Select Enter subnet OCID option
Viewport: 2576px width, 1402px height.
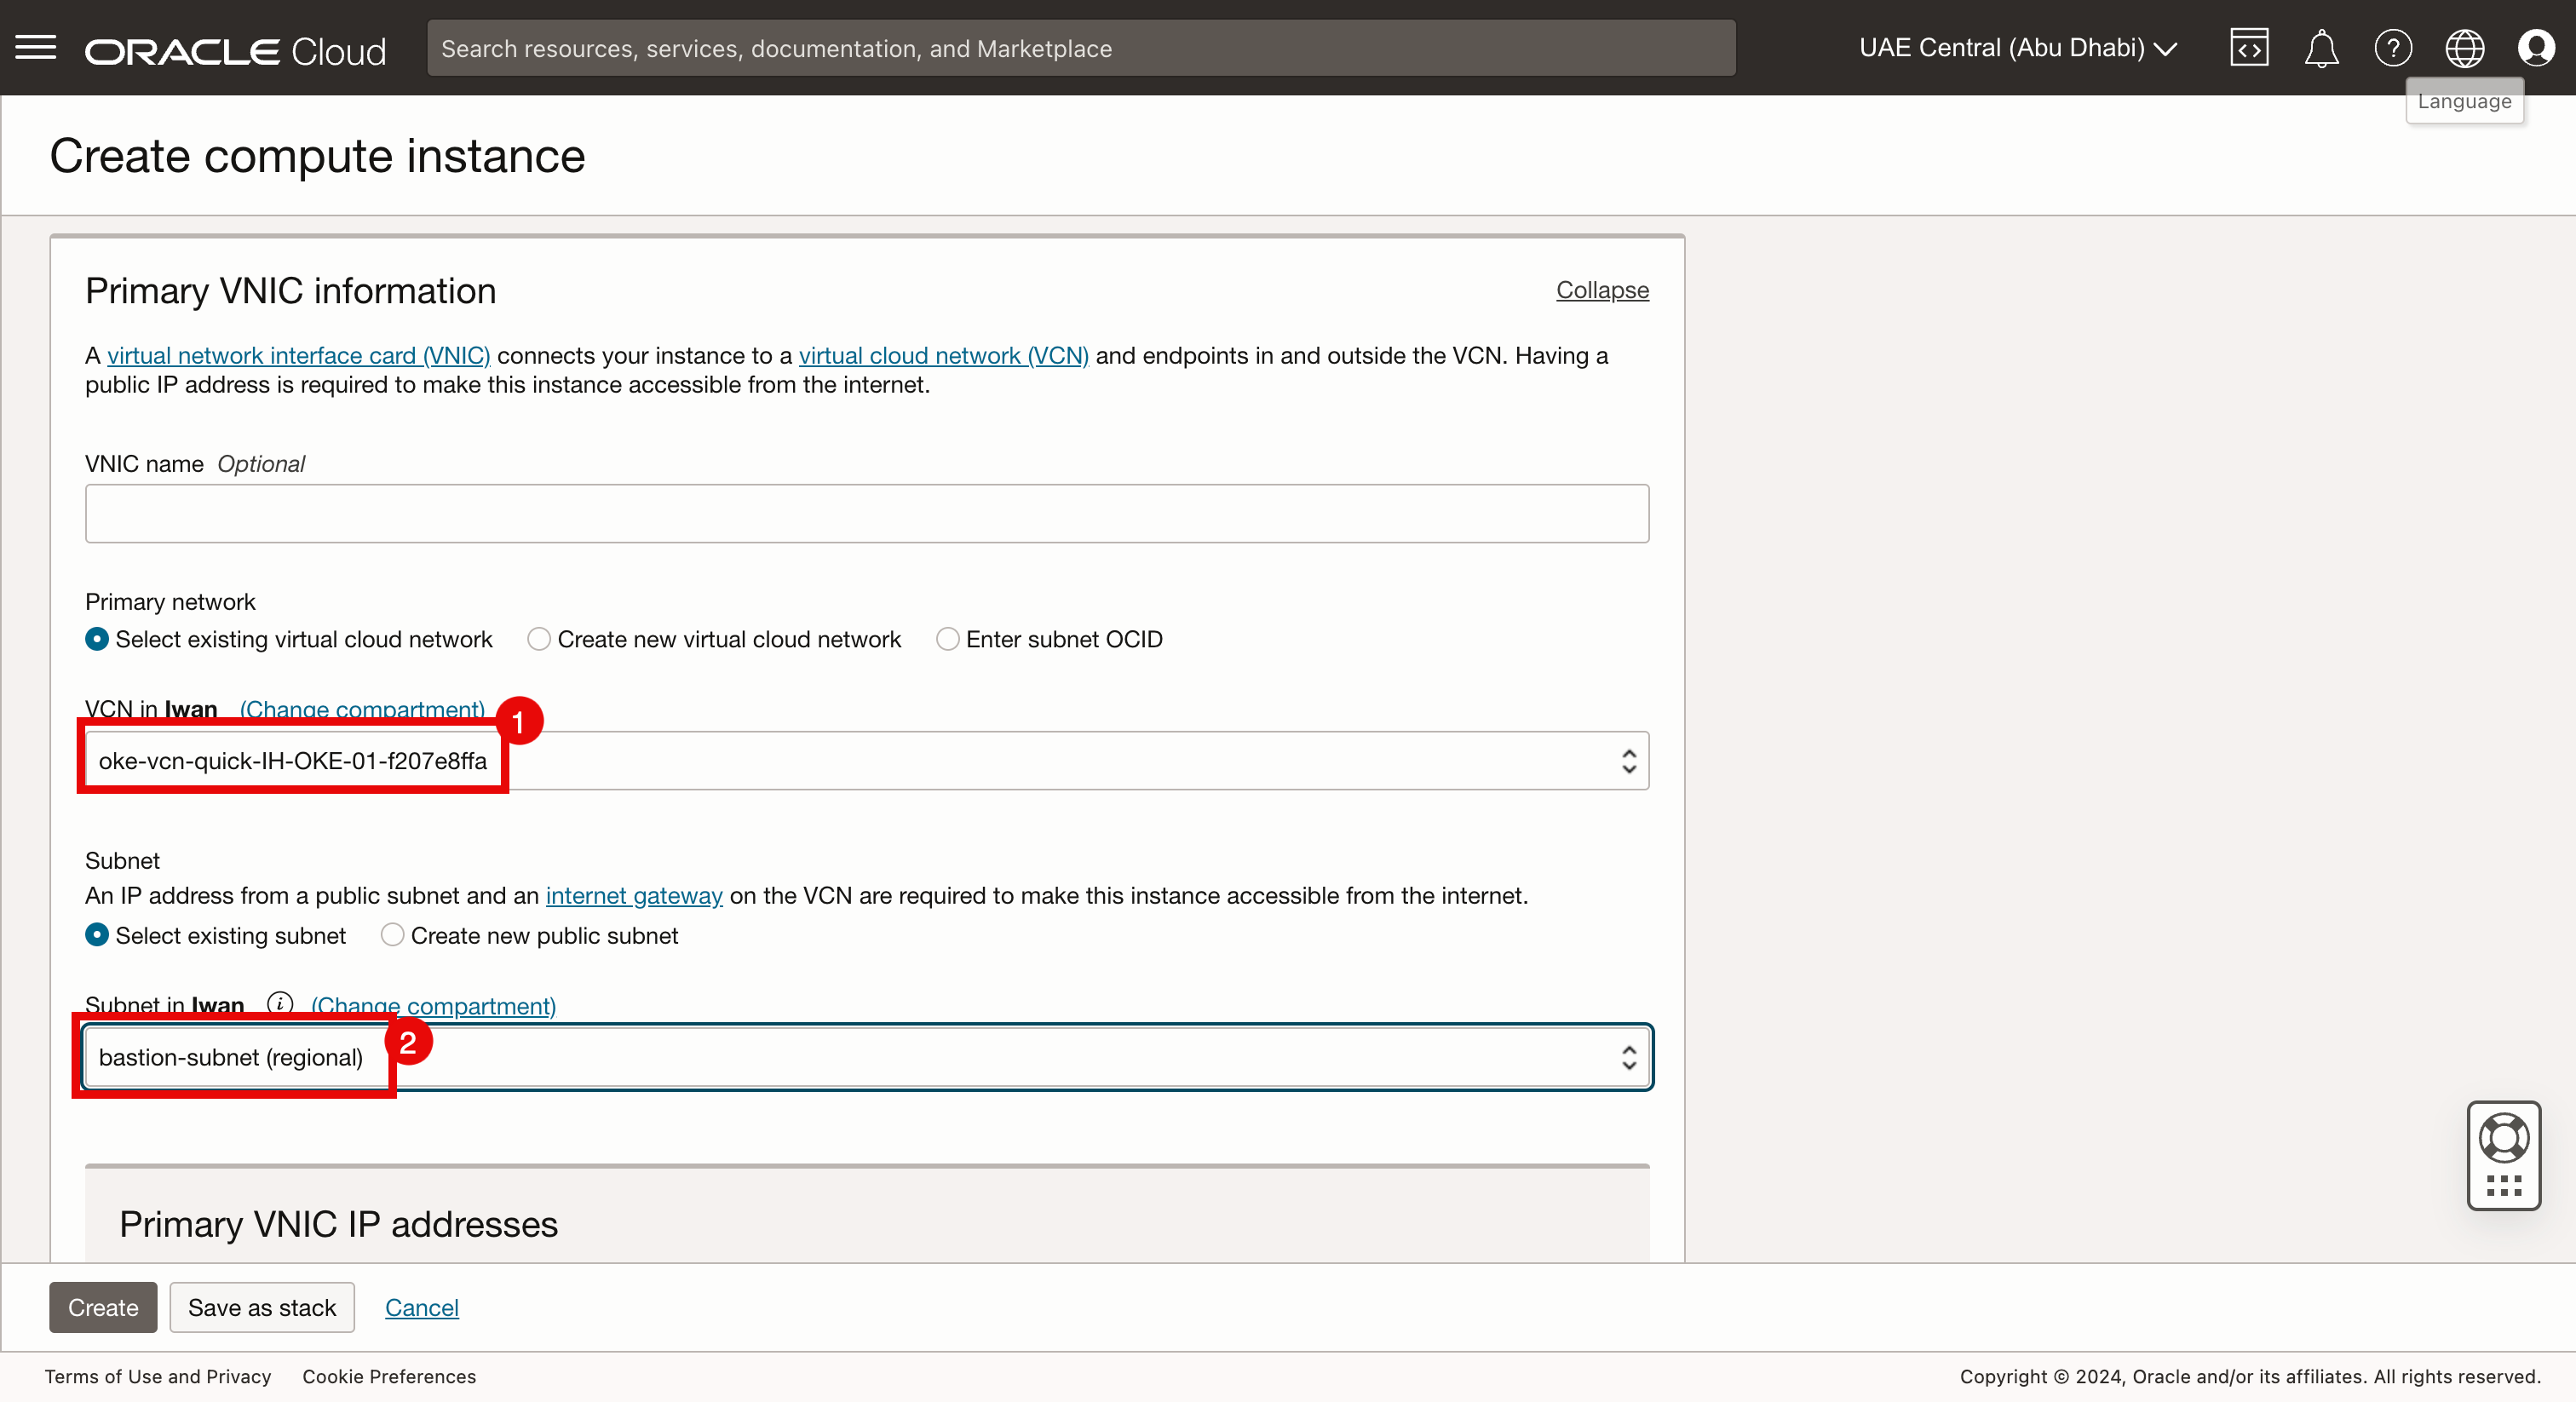pos(947,639)
